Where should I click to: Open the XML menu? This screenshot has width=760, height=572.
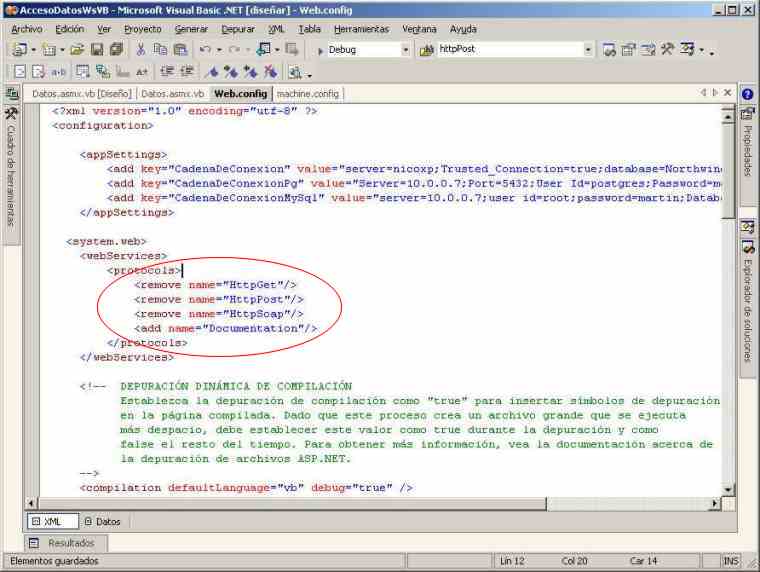[x=276, y=29]
